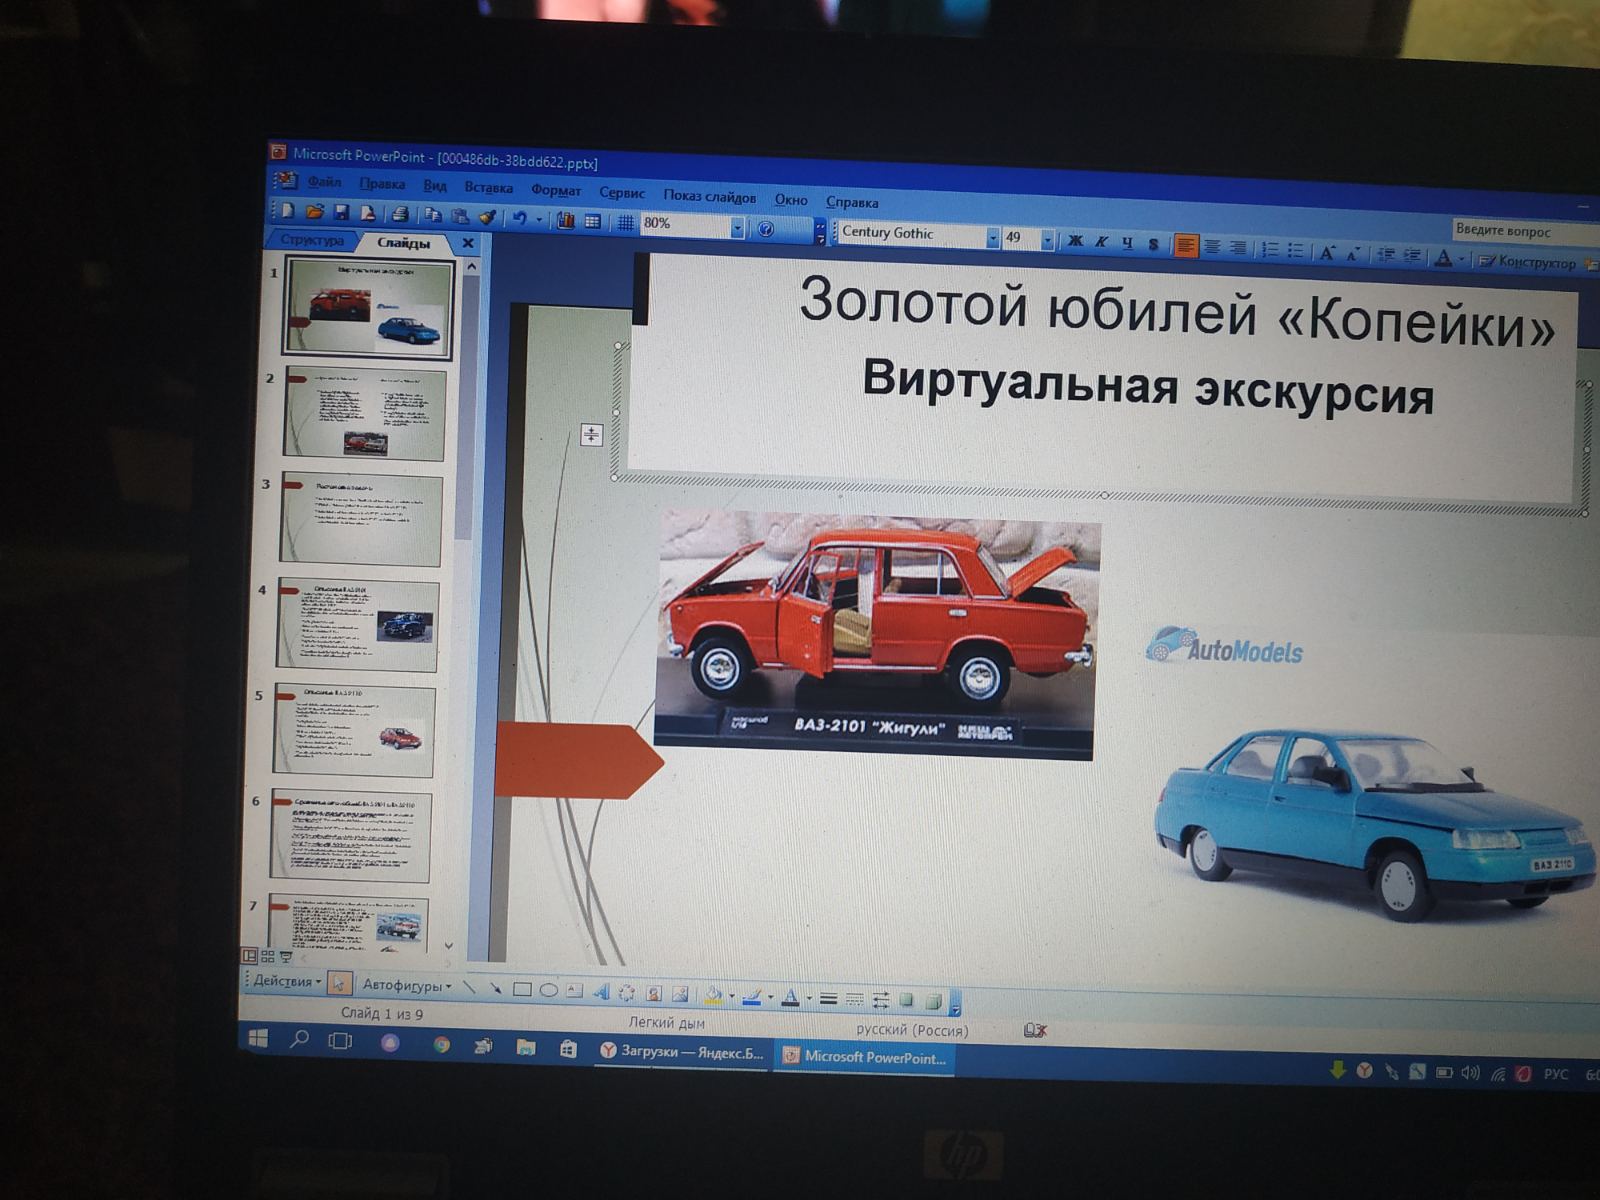Image resolution: width=1600 pixels, height=1200 pixels.
Task: Select slide 2 thumbnail
Action: [365, 414]
